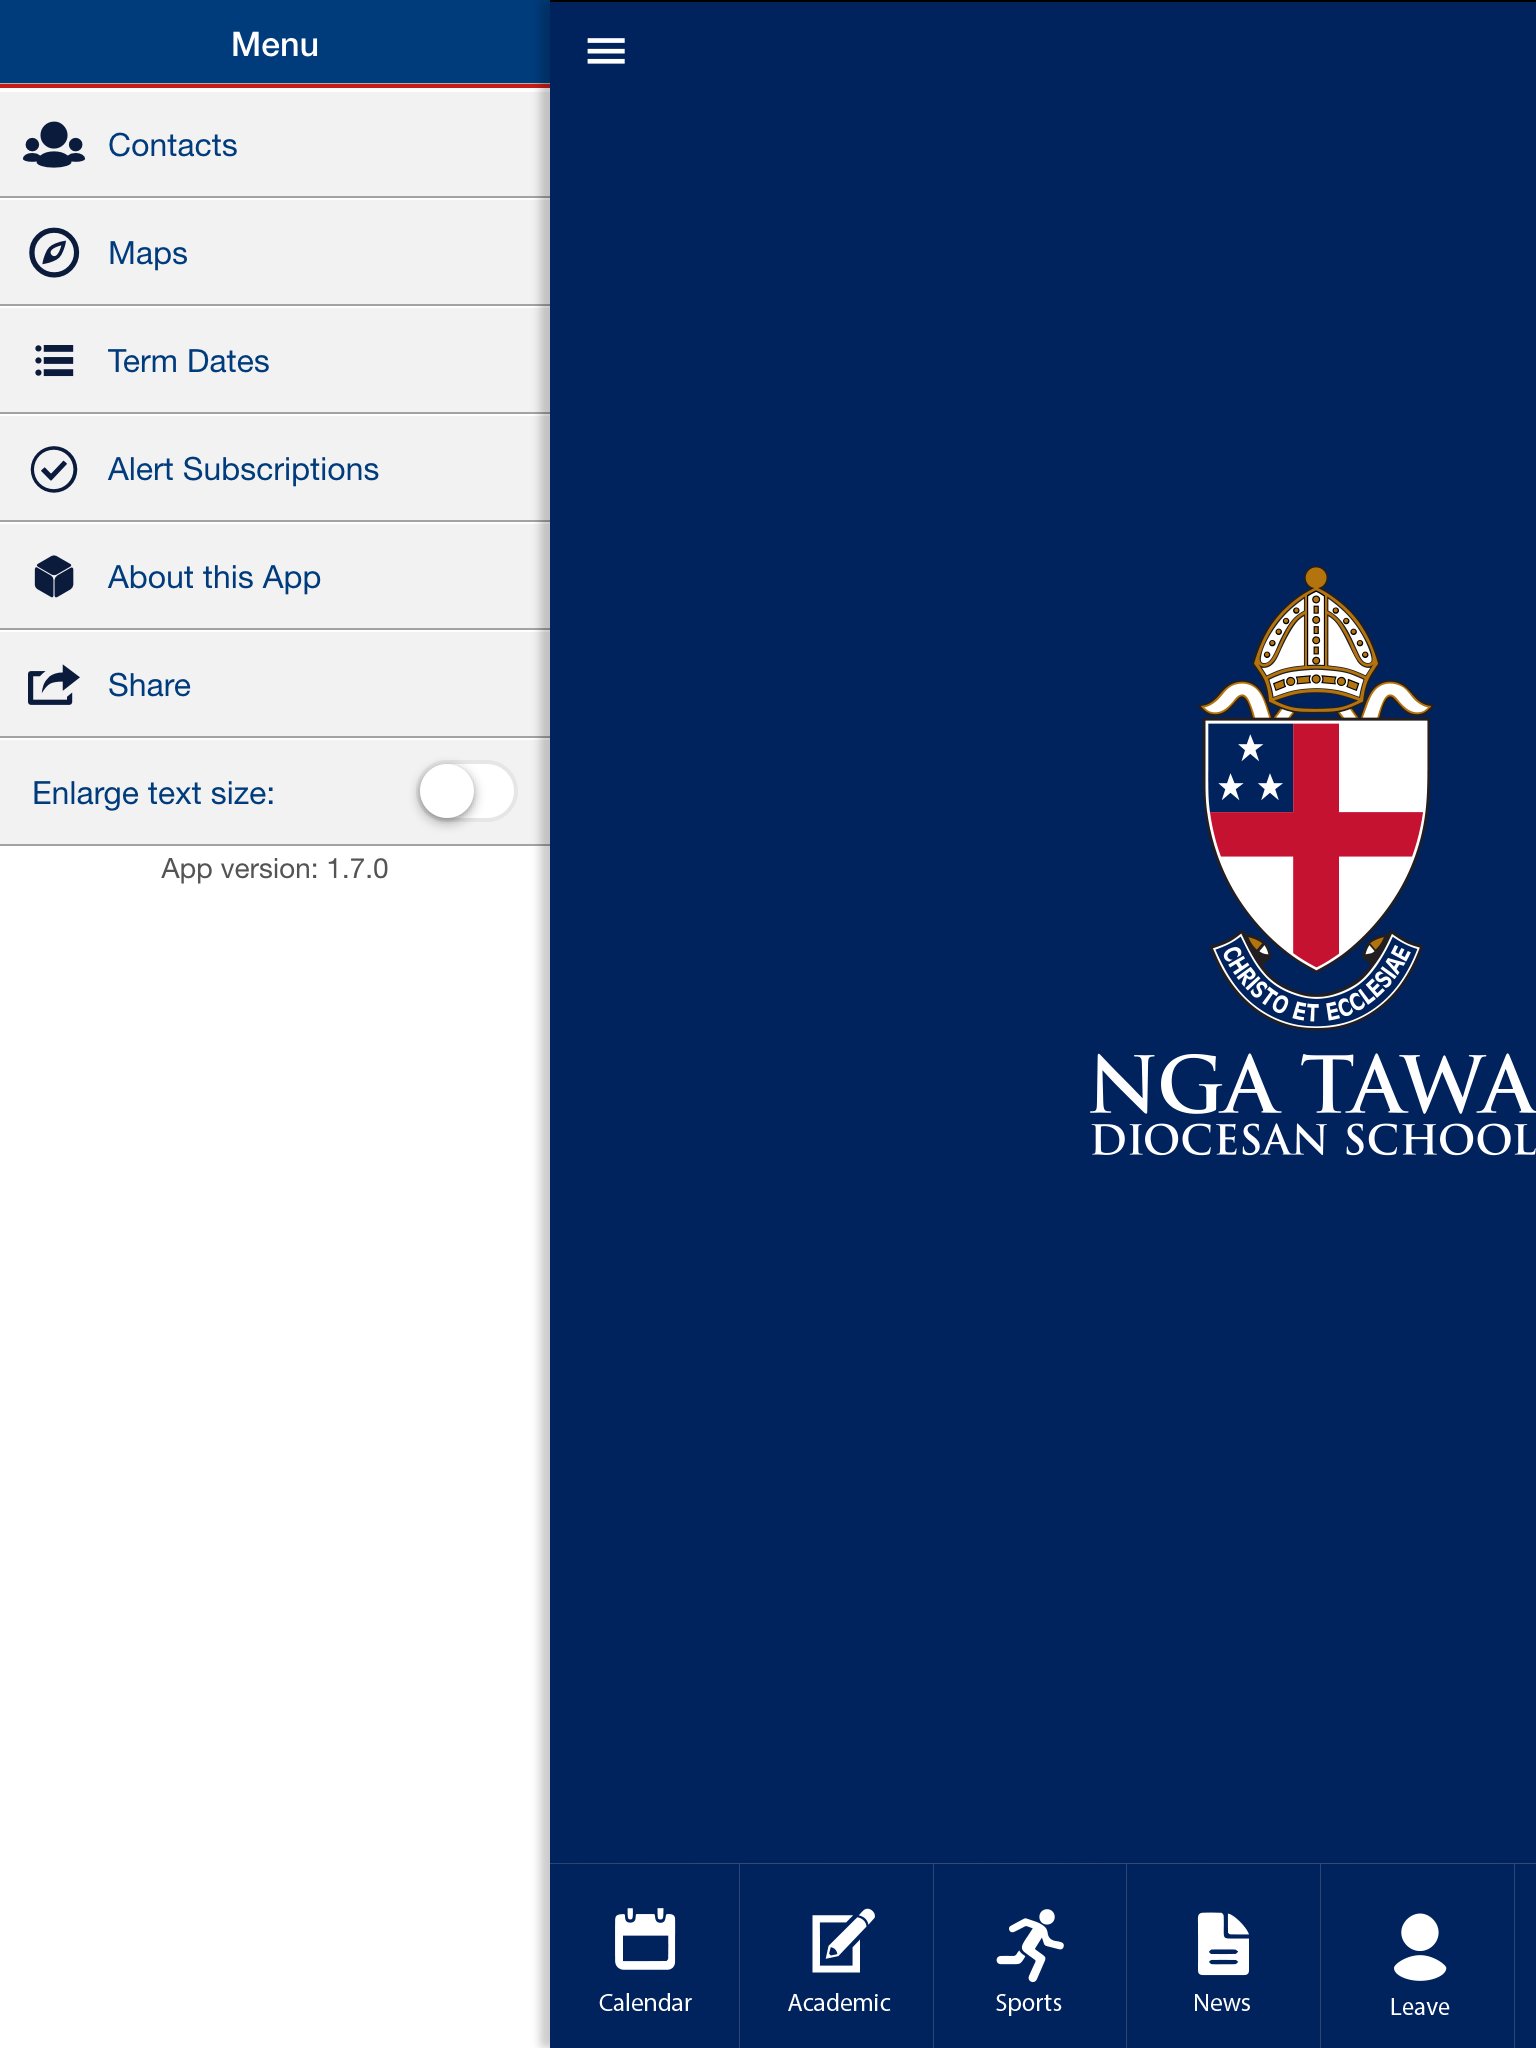Click the About this App cube icon
1536x2048 pixels.
point(54,577)
